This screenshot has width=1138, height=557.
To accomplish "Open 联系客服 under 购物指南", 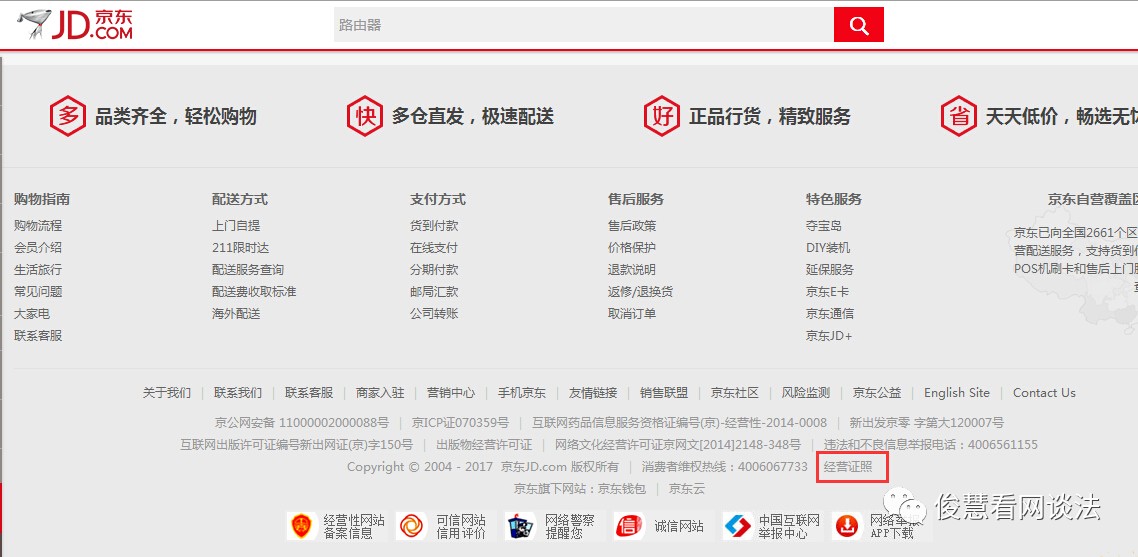I will (38, 336).
